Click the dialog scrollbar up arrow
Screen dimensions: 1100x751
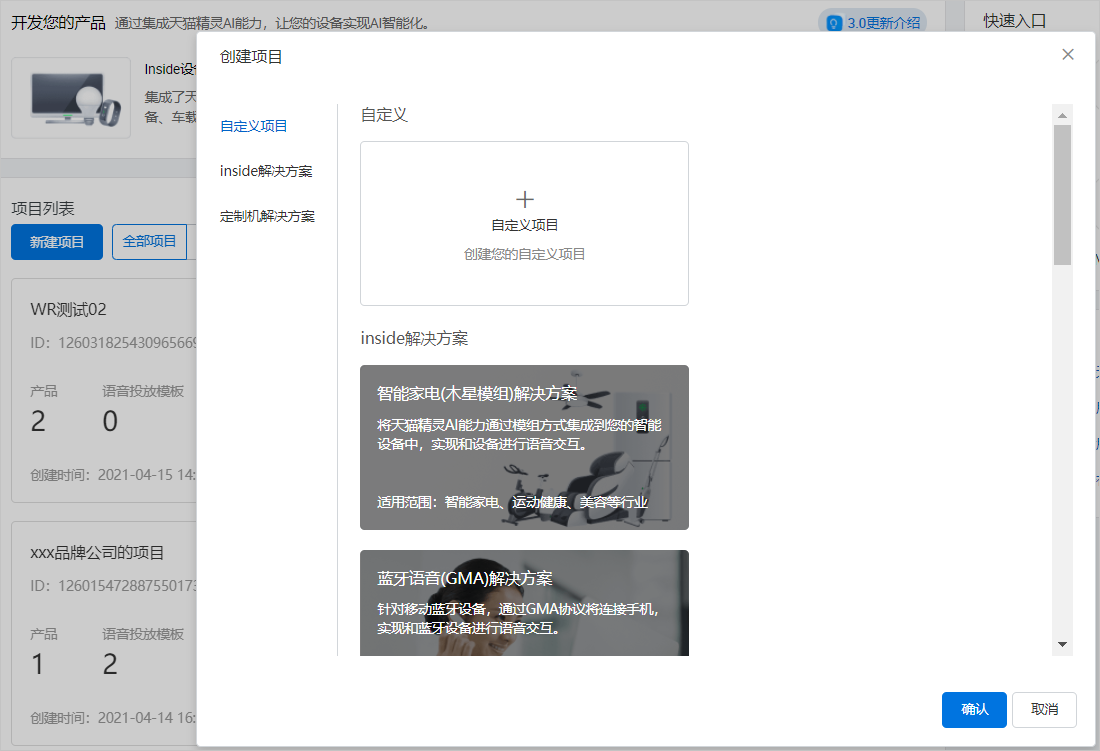click(1062, 115)
